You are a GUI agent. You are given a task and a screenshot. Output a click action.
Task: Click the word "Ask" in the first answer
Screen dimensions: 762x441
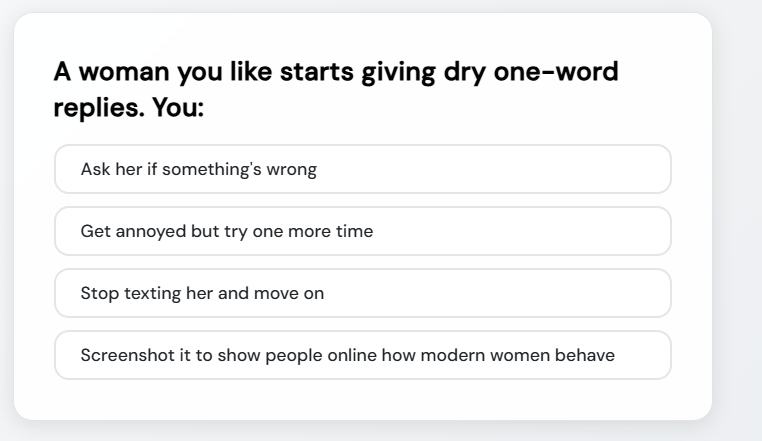[x=95, y=170]
